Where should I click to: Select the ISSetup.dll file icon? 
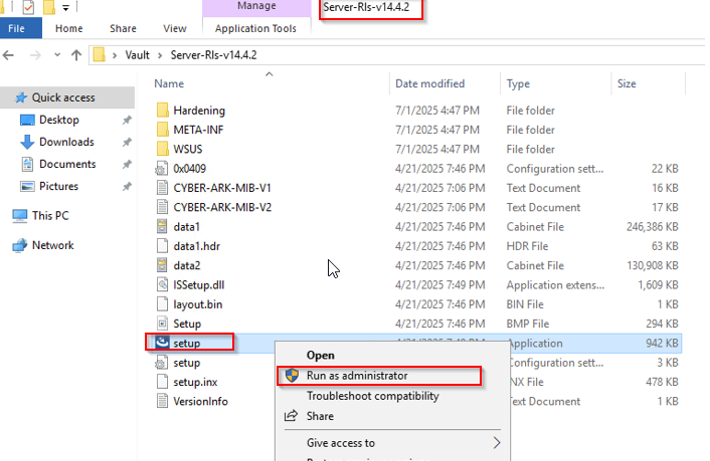[x=162, y=285]
